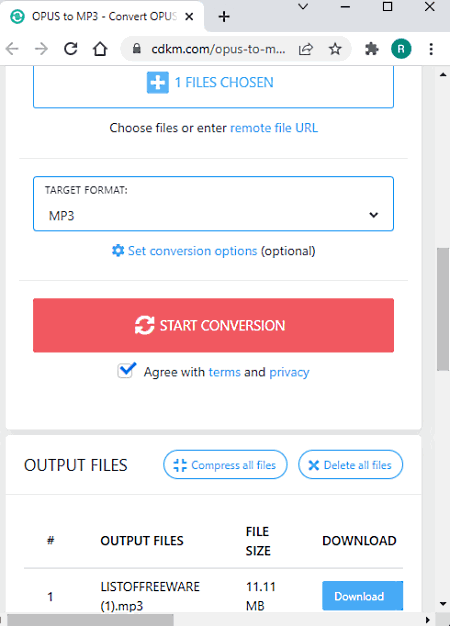Expand the Target Format MP3 dropdown
The height and width of the screenshot is (626, 450).
pos(214,204)
